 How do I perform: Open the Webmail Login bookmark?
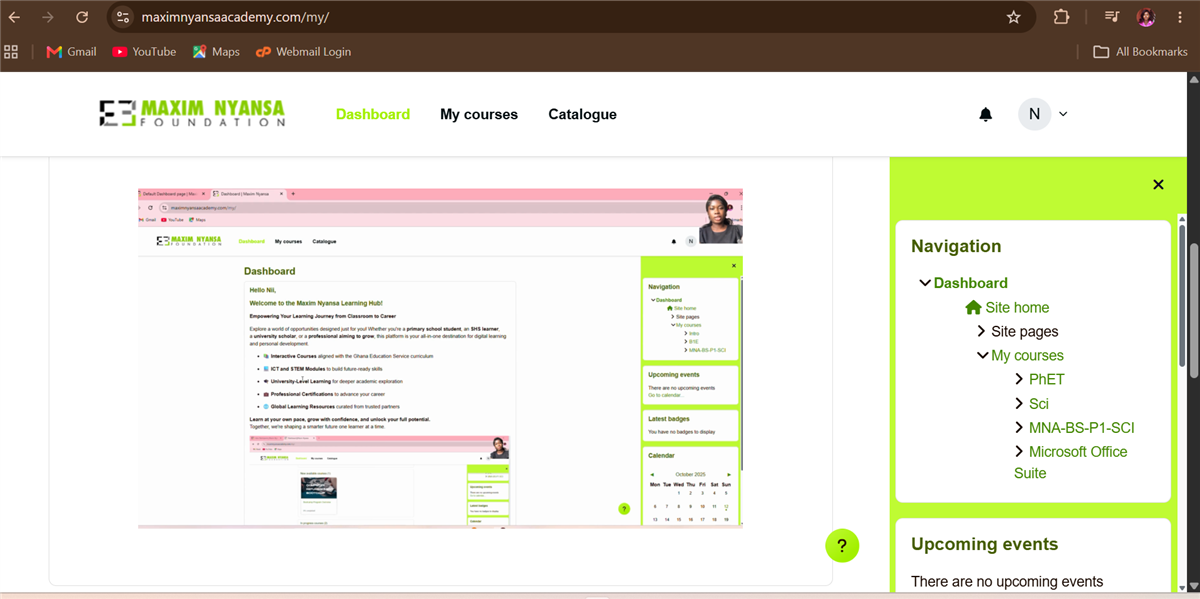click(304, 52)
